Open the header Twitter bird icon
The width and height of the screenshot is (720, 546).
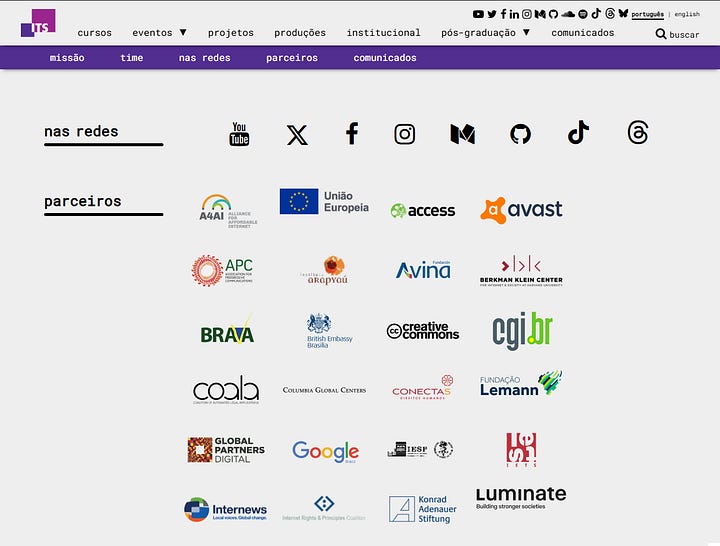coord(492,14)
